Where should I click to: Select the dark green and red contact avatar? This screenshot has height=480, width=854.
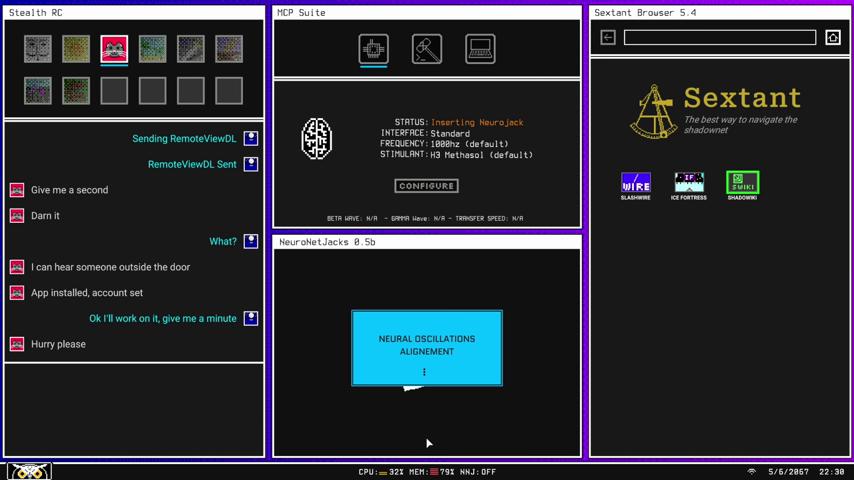76,90
